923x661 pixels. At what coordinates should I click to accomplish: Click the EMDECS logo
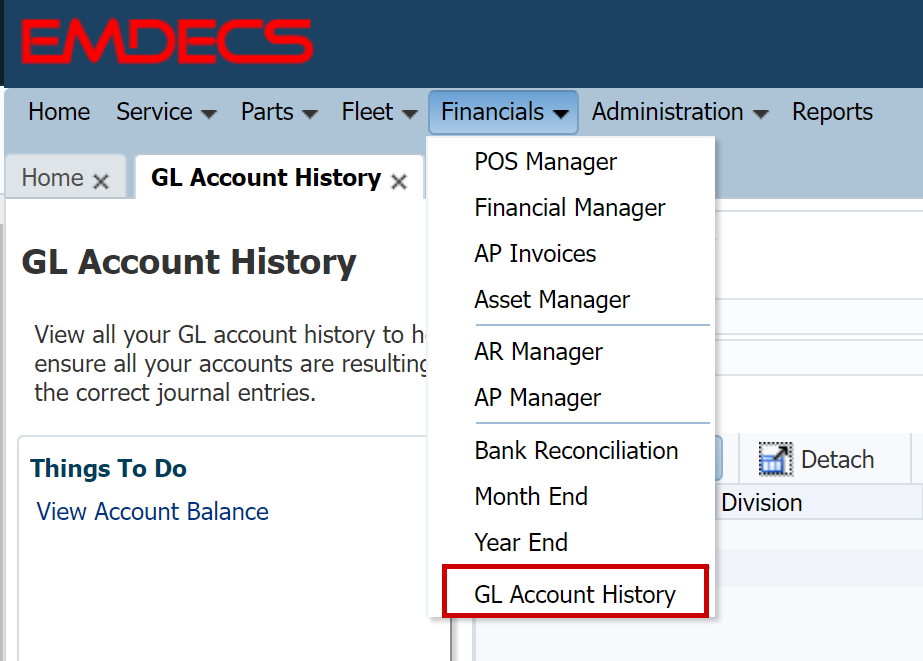[167, 42]
